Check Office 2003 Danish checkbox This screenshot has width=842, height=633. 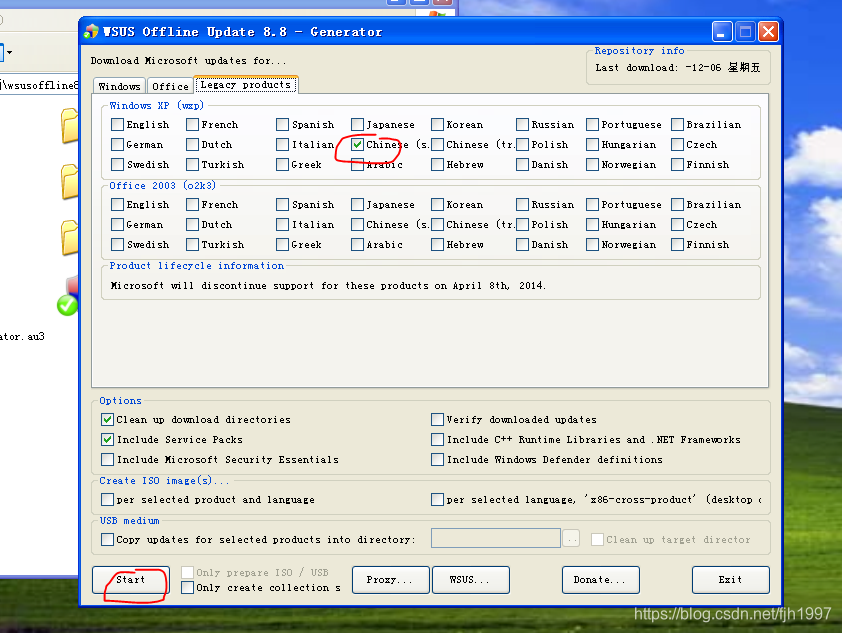click(x=522, y=244)
